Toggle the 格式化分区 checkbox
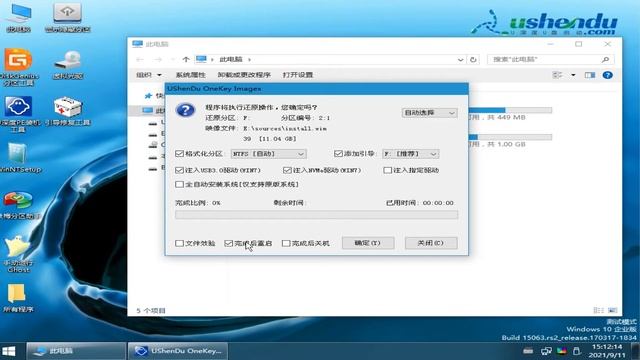 coord(179,154)
